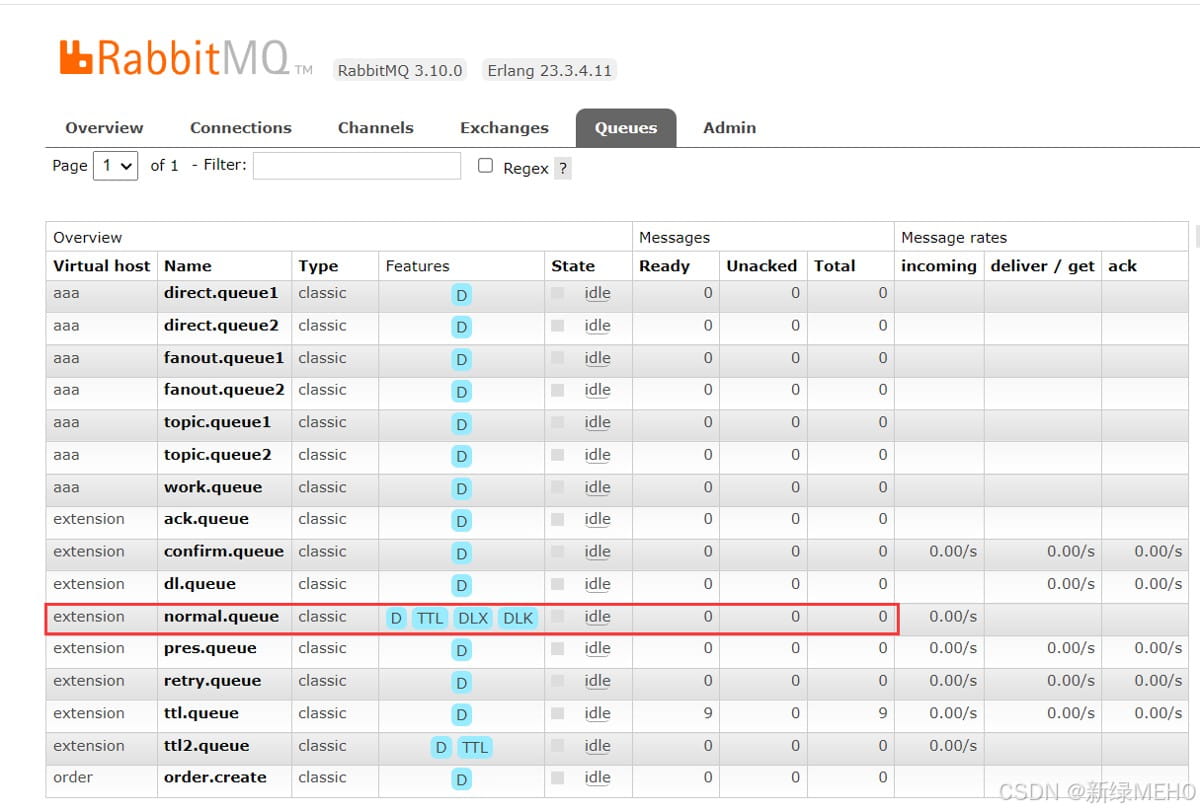Click the Filter text input
Viewport: 1200px width, 811px height.
pos(357,166)
